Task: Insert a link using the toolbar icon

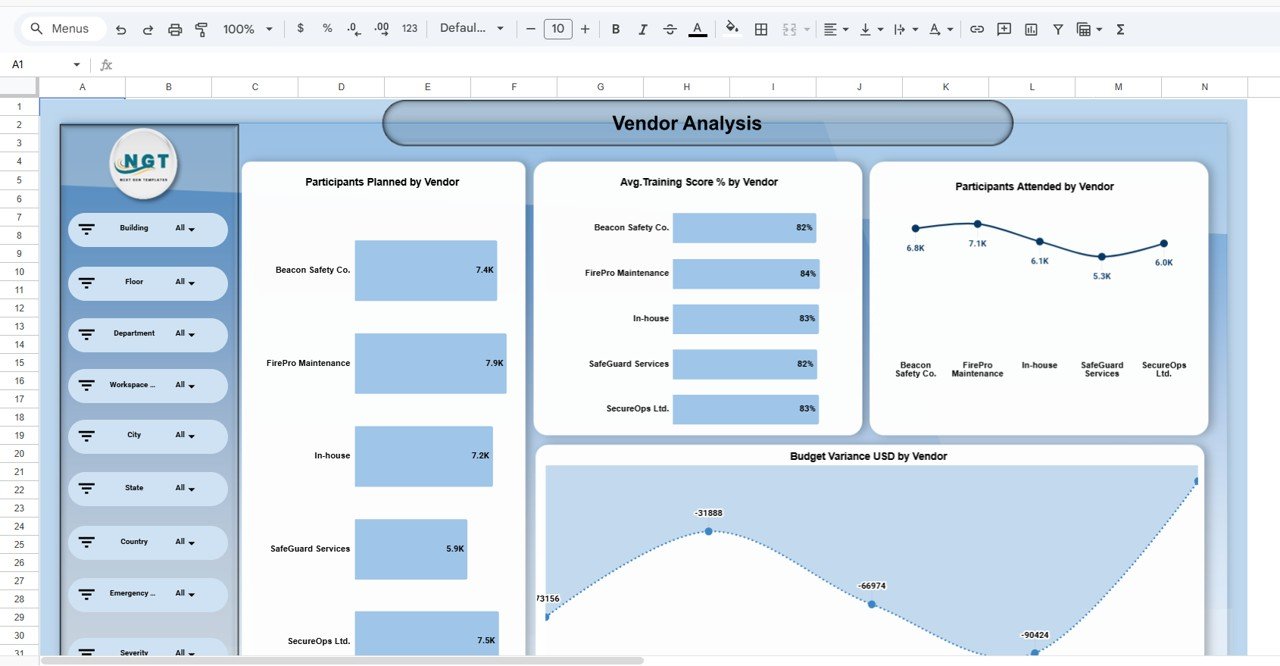Action: pyautogui.click(x=977, y=30)
